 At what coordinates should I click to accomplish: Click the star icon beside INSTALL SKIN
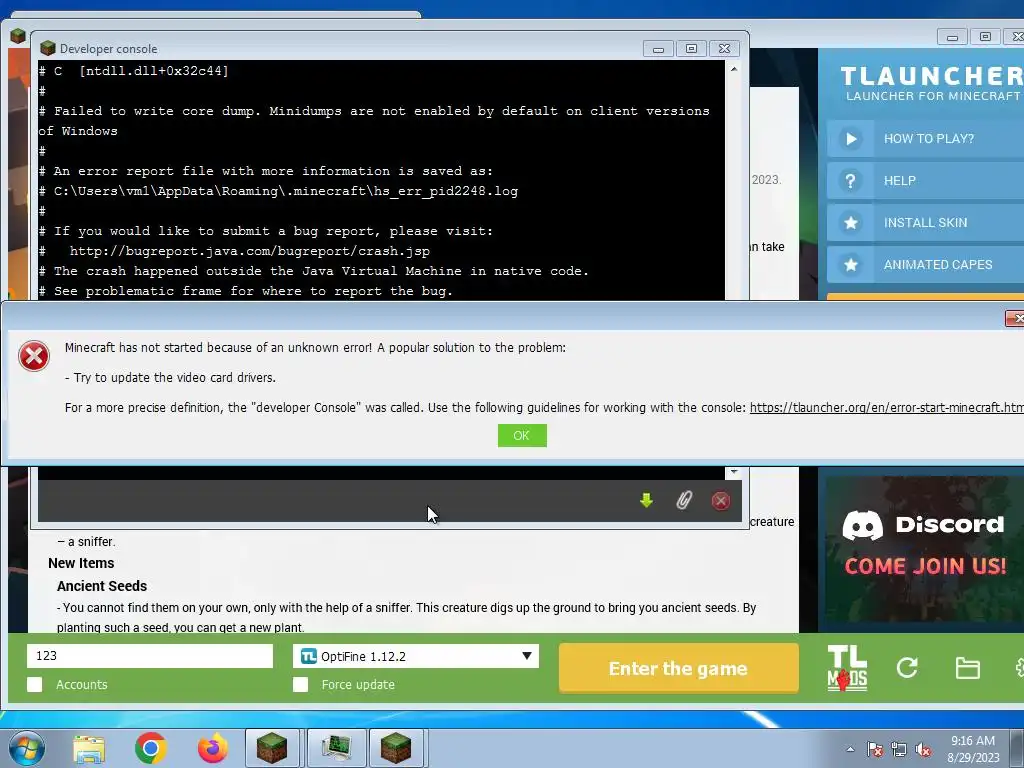coord(850,223)
